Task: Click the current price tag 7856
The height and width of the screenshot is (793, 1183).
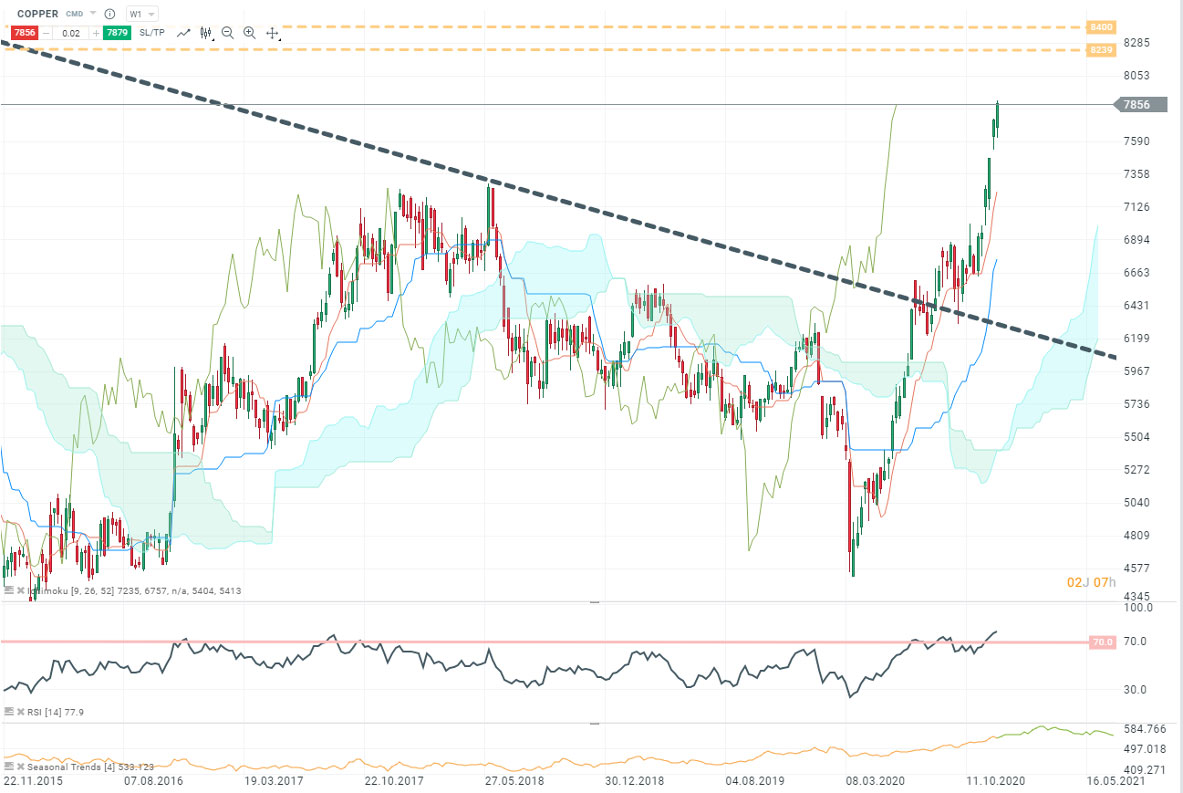Action: pyautogui.click(x=1141, y=105)
